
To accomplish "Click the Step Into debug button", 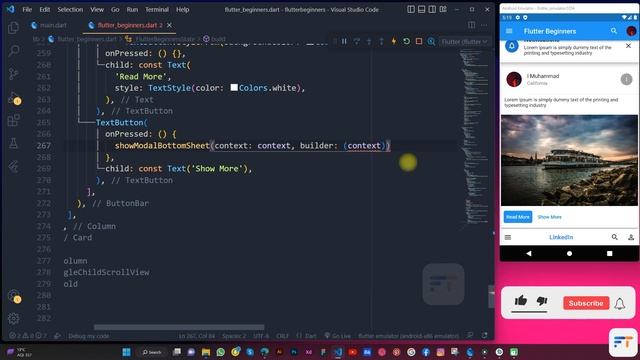I will point(369,42).
